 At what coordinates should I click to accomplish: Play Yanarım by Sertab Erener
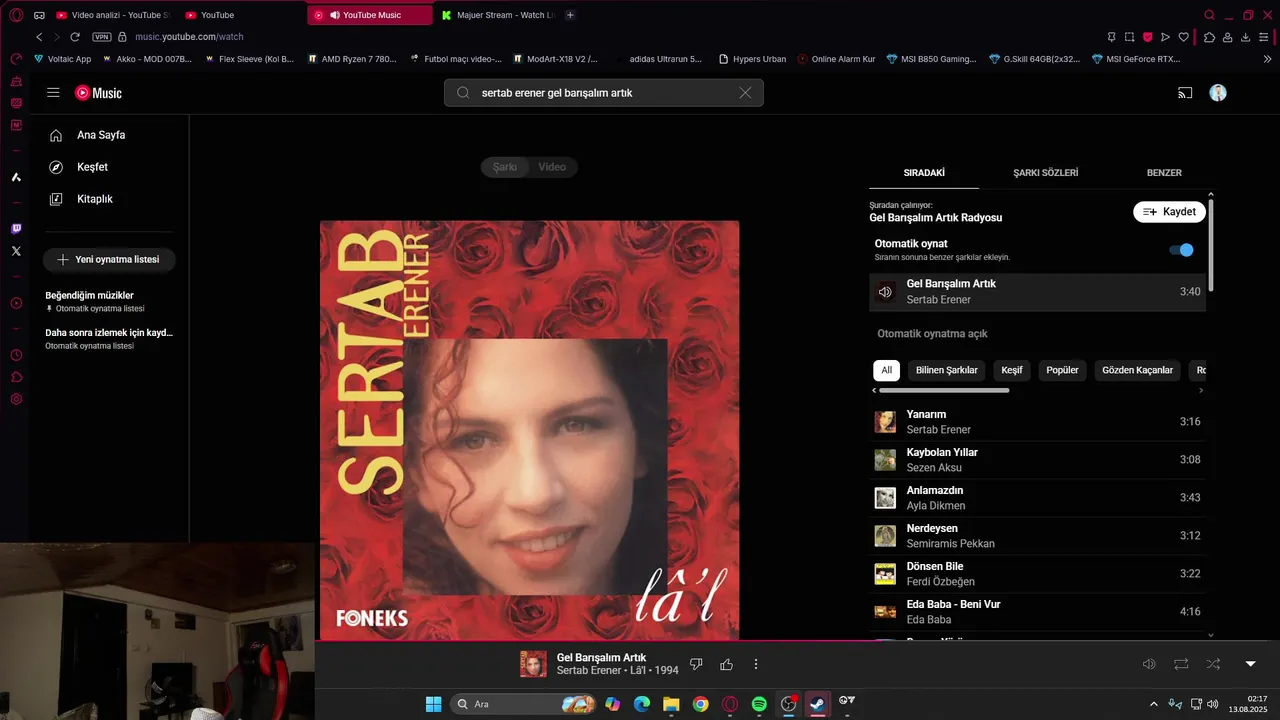click(x=1037, y=422)
